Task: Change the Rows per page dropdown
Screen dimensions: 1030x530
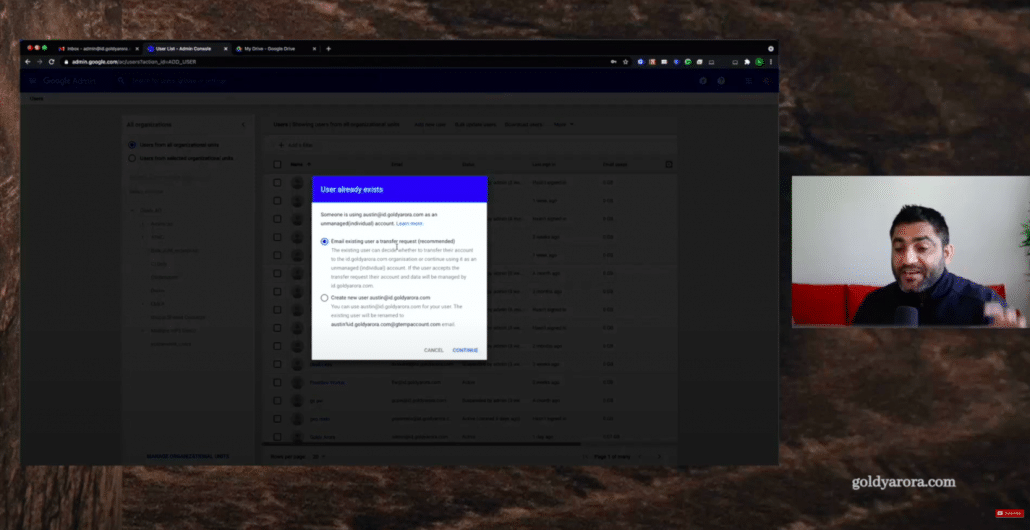Action: point(319,456)
